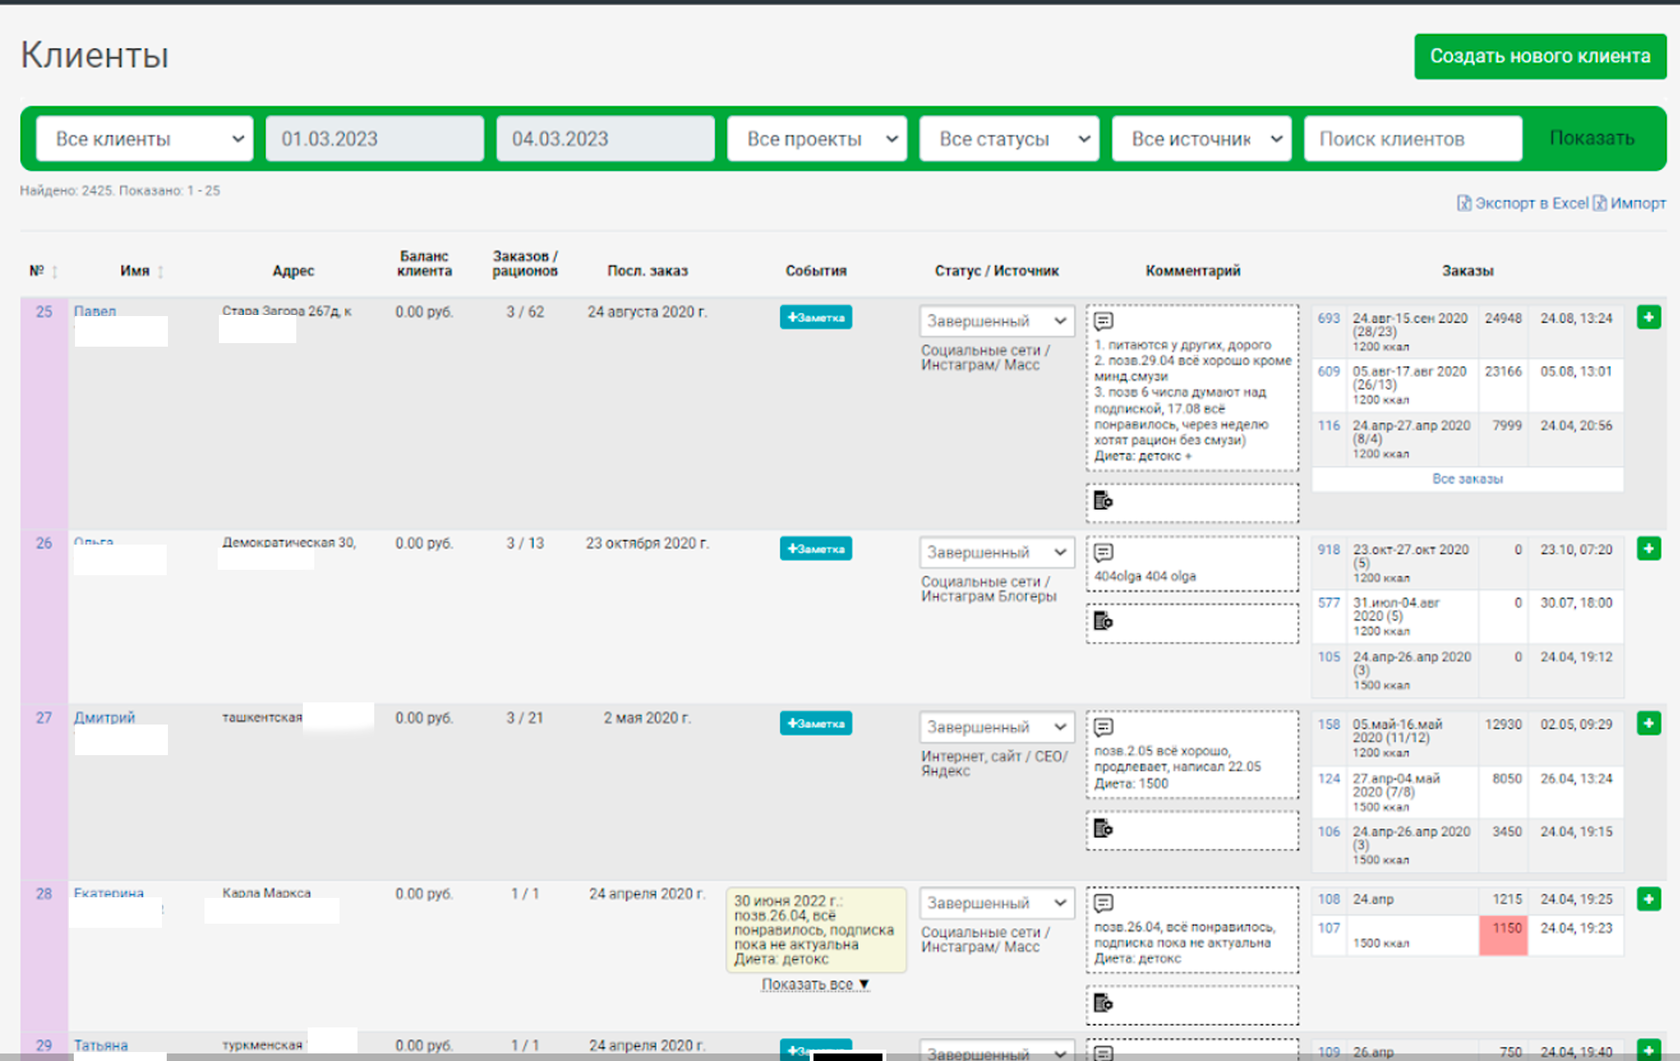Image resolution: width=1680 pixels, height=1061 pixels.
Task: Click Создать нового клиента button
Action: coord(1540,56)
